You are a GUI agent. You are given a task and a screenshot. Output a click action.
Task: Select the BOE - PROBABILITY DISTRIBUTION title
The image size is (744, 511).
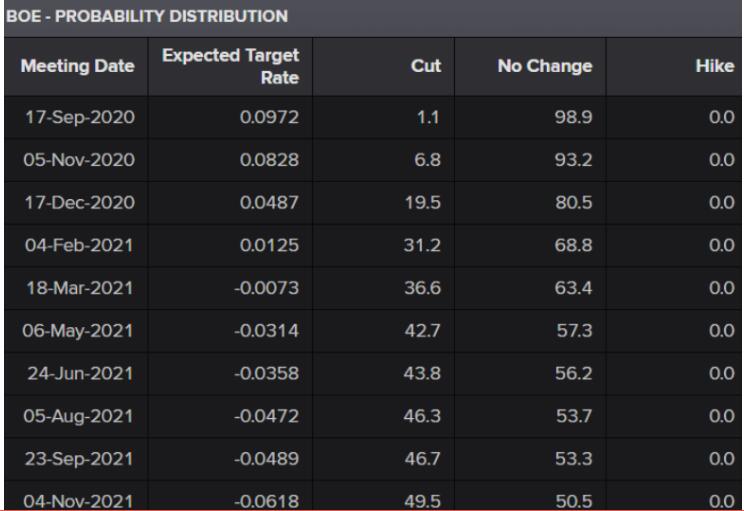click(x=147, y=16)
